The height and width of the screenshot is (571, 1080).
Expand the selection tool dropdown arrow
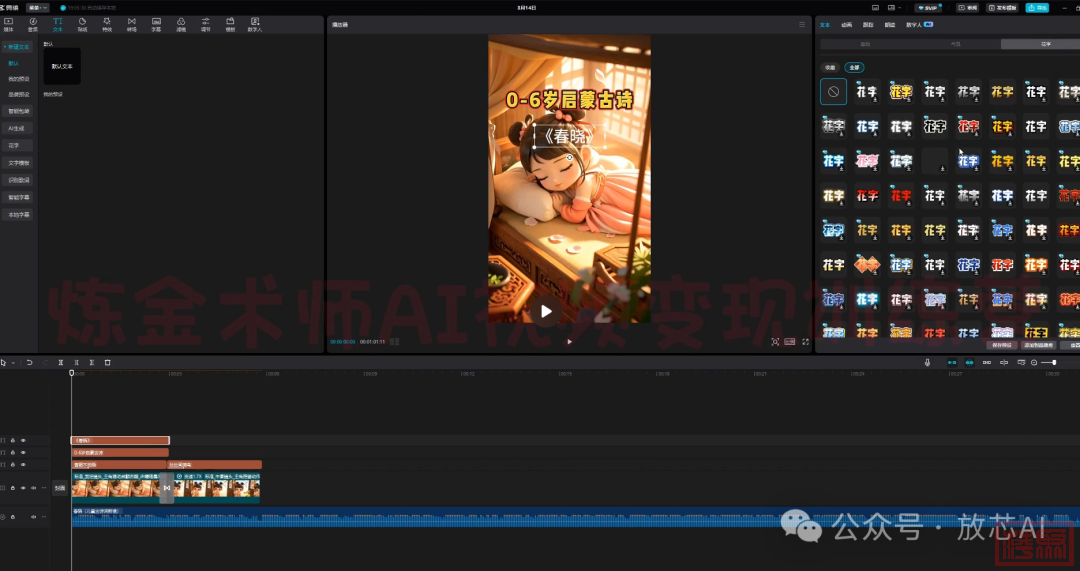pyautogui.click(x=14, y=362)
